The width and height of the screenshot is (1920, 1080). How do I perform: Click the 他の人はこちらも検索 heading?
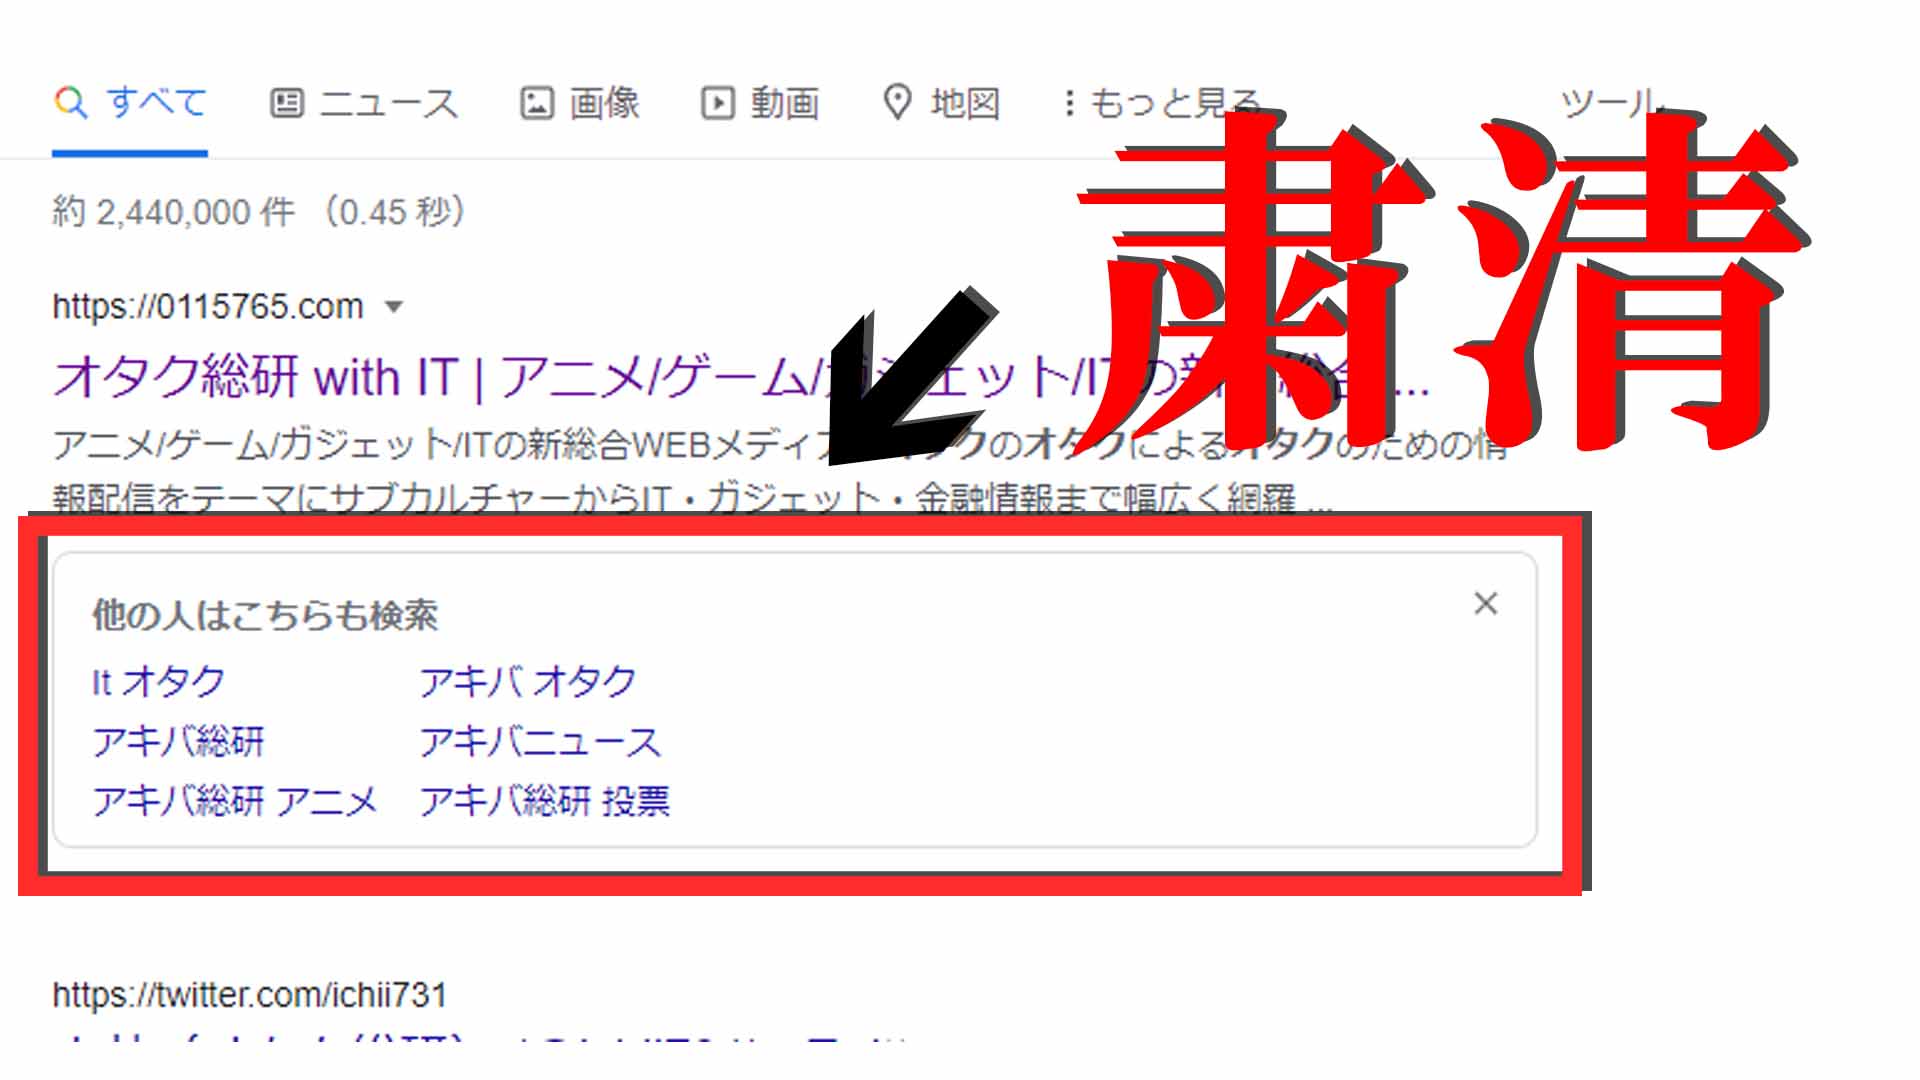click(x=265, y=615)
